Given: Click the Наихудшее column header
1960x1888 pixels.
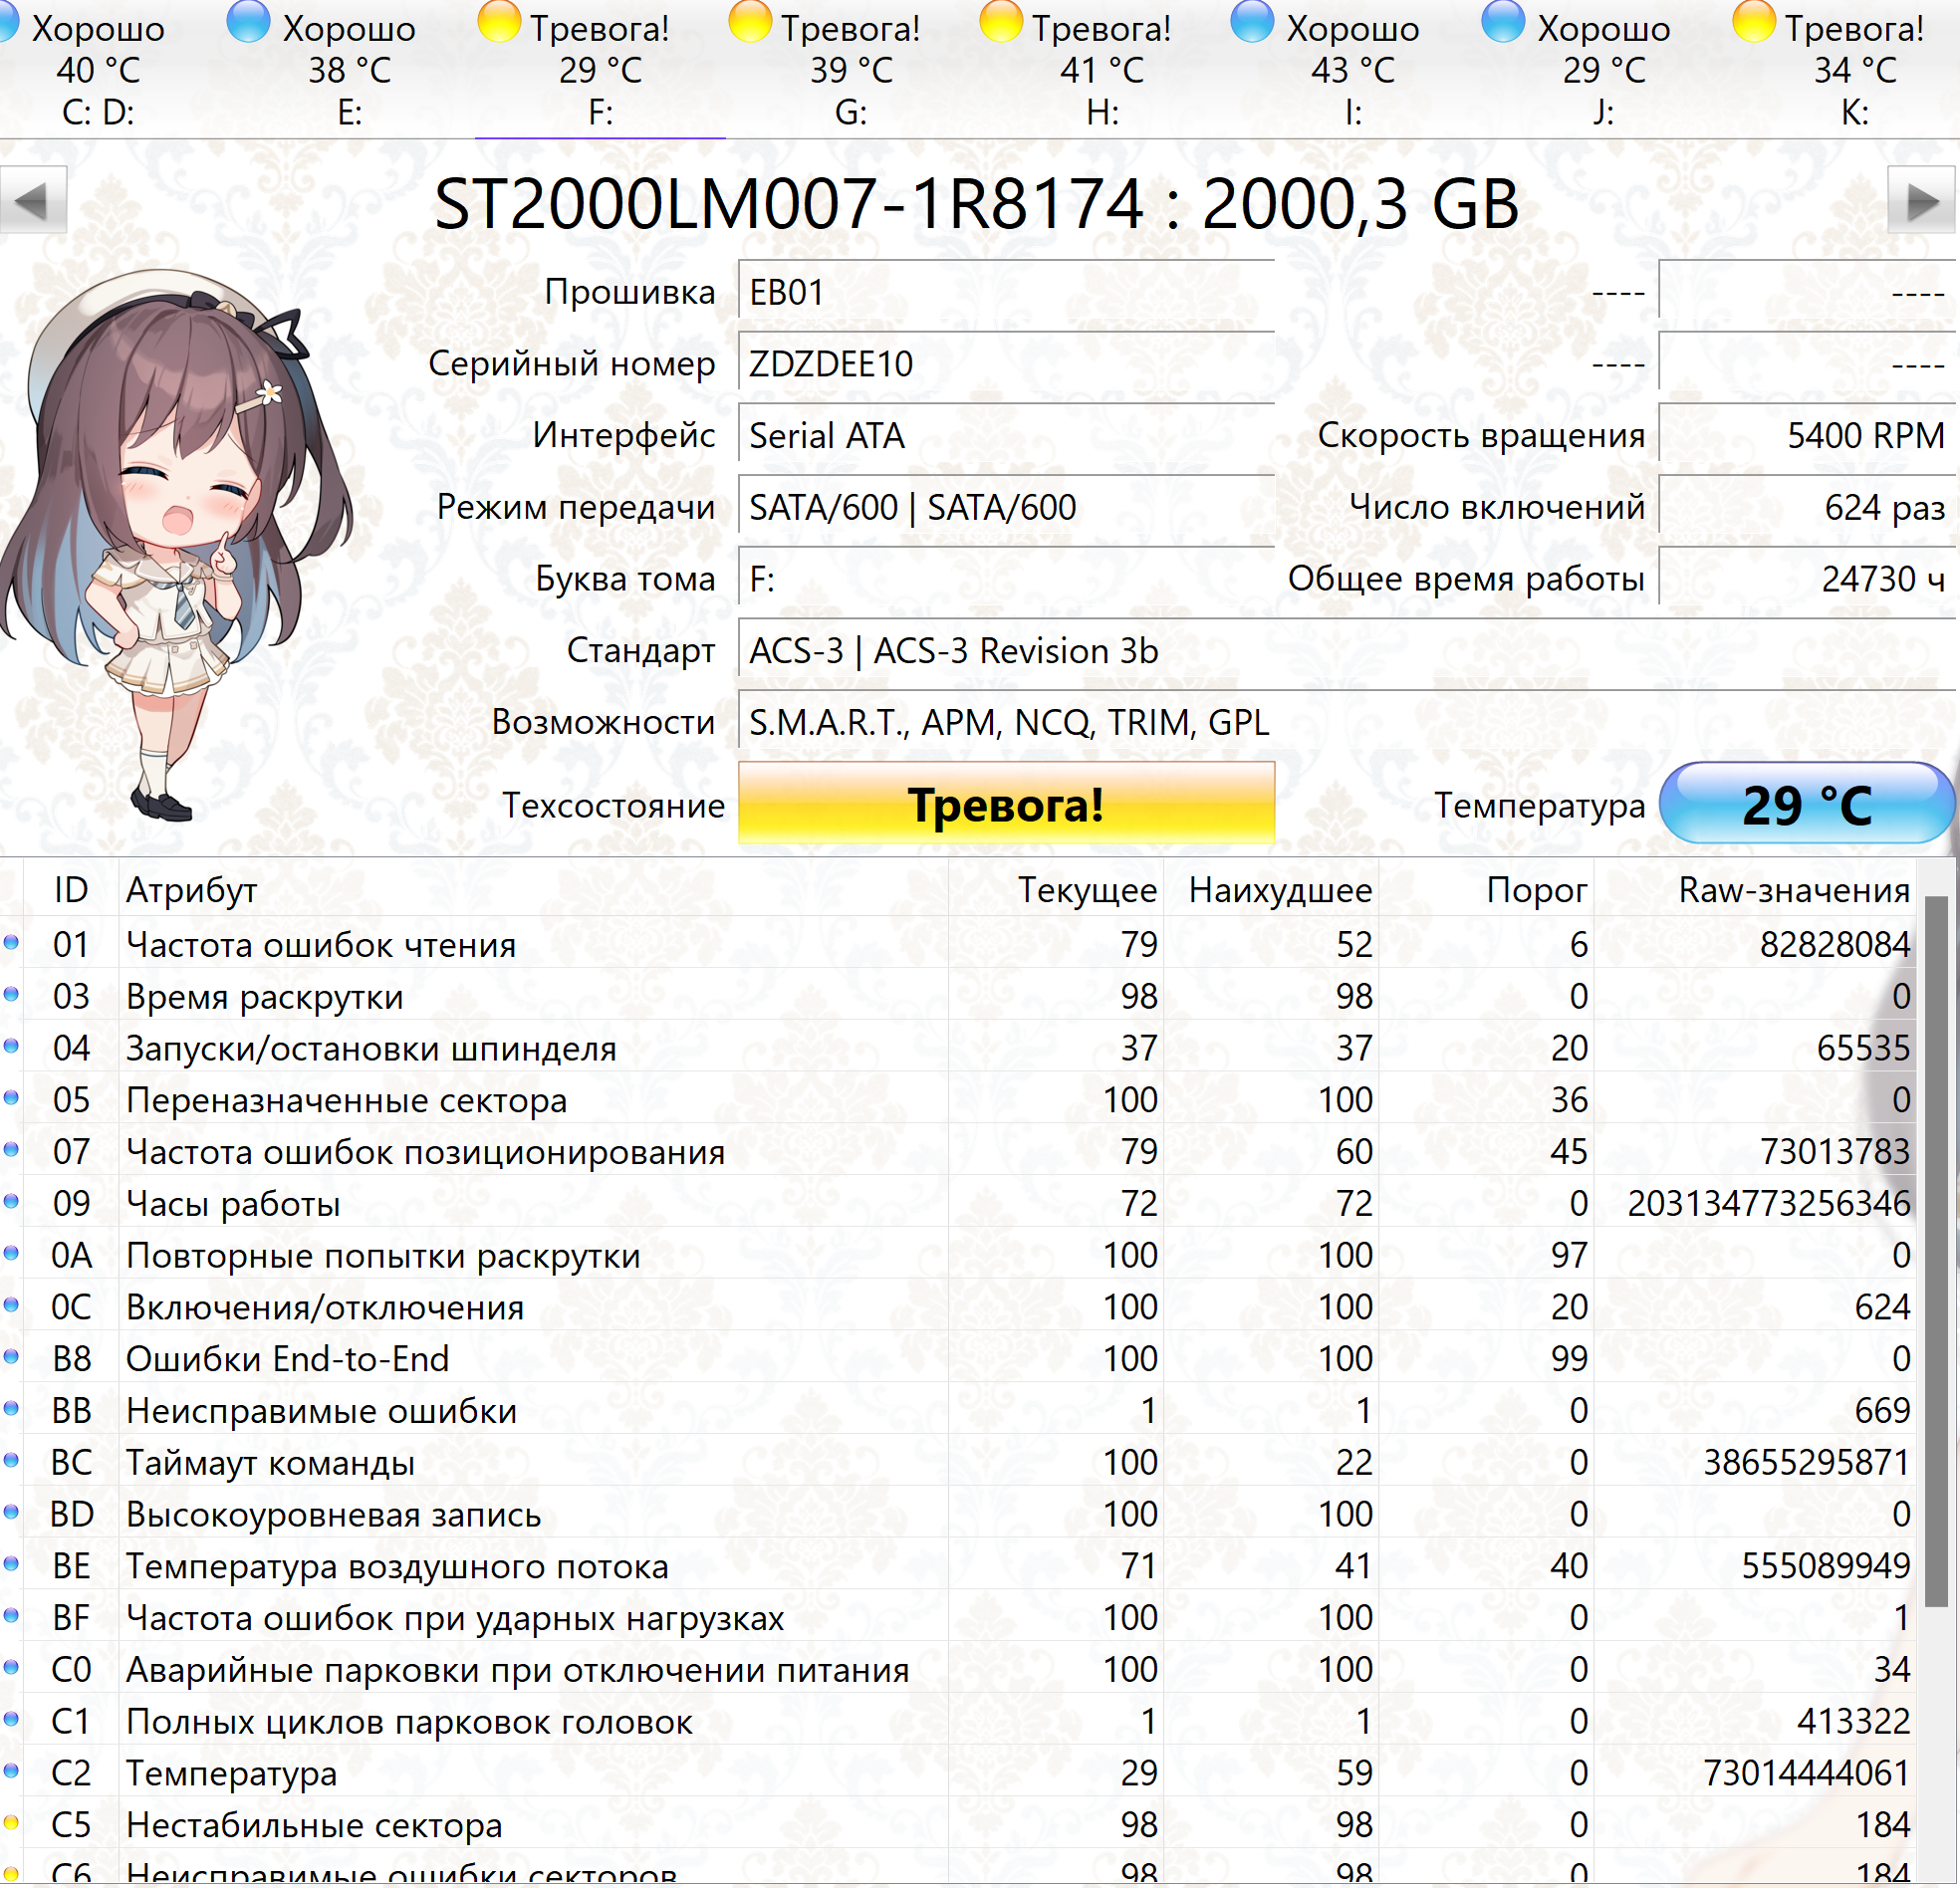Looking at the screenshot, I should [x=1272, y=889].
